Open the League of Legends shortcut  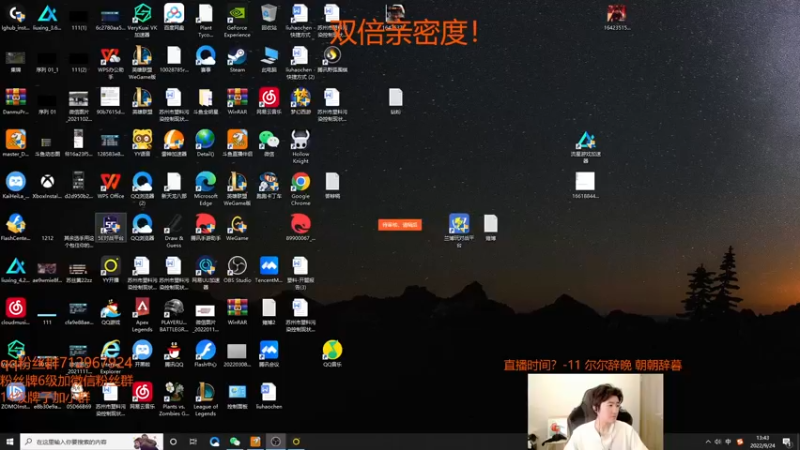[x=206, y=399]
